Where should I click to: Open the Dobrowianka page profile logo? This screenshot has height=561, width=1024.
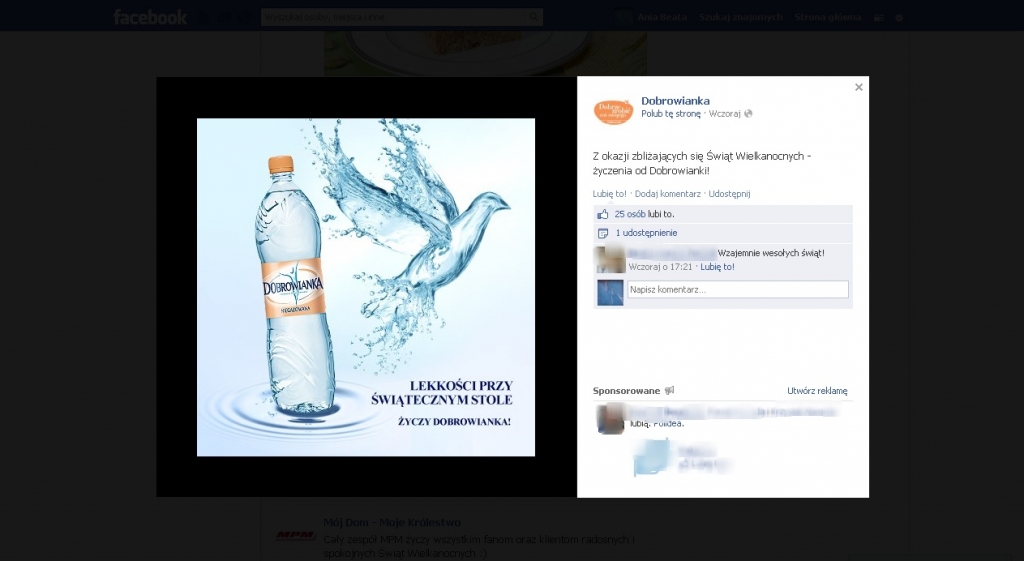613,111
